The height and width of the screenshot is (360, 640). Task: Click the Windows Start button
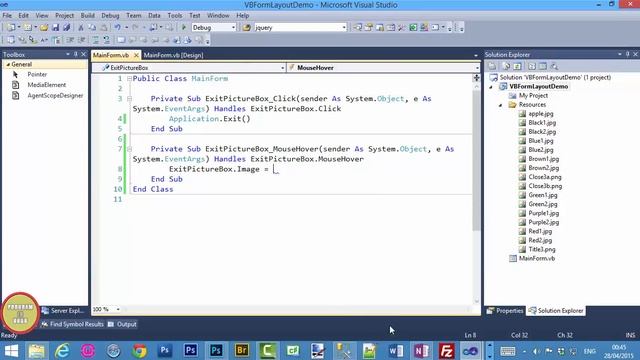(x=11, y=351)
